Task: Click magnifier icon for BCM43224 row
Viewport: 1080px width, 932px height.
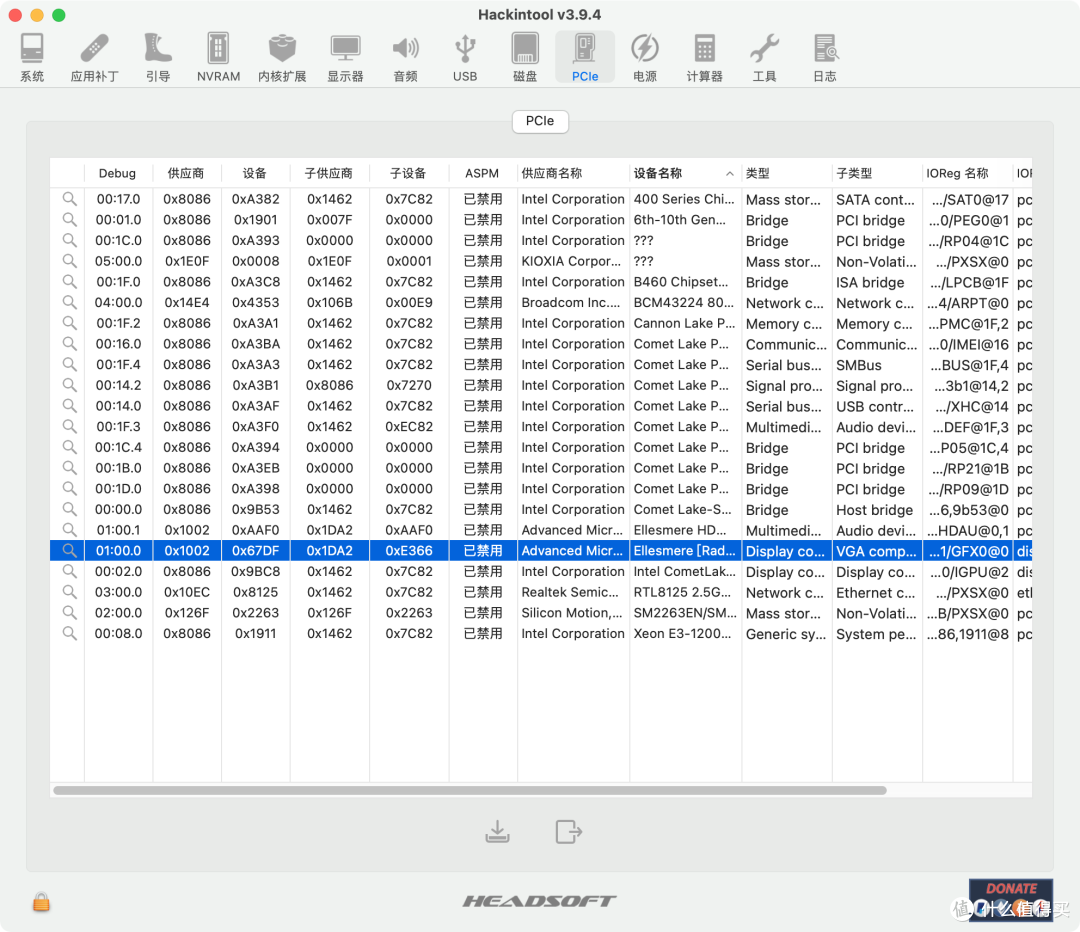Action: [x=70, y=302]
